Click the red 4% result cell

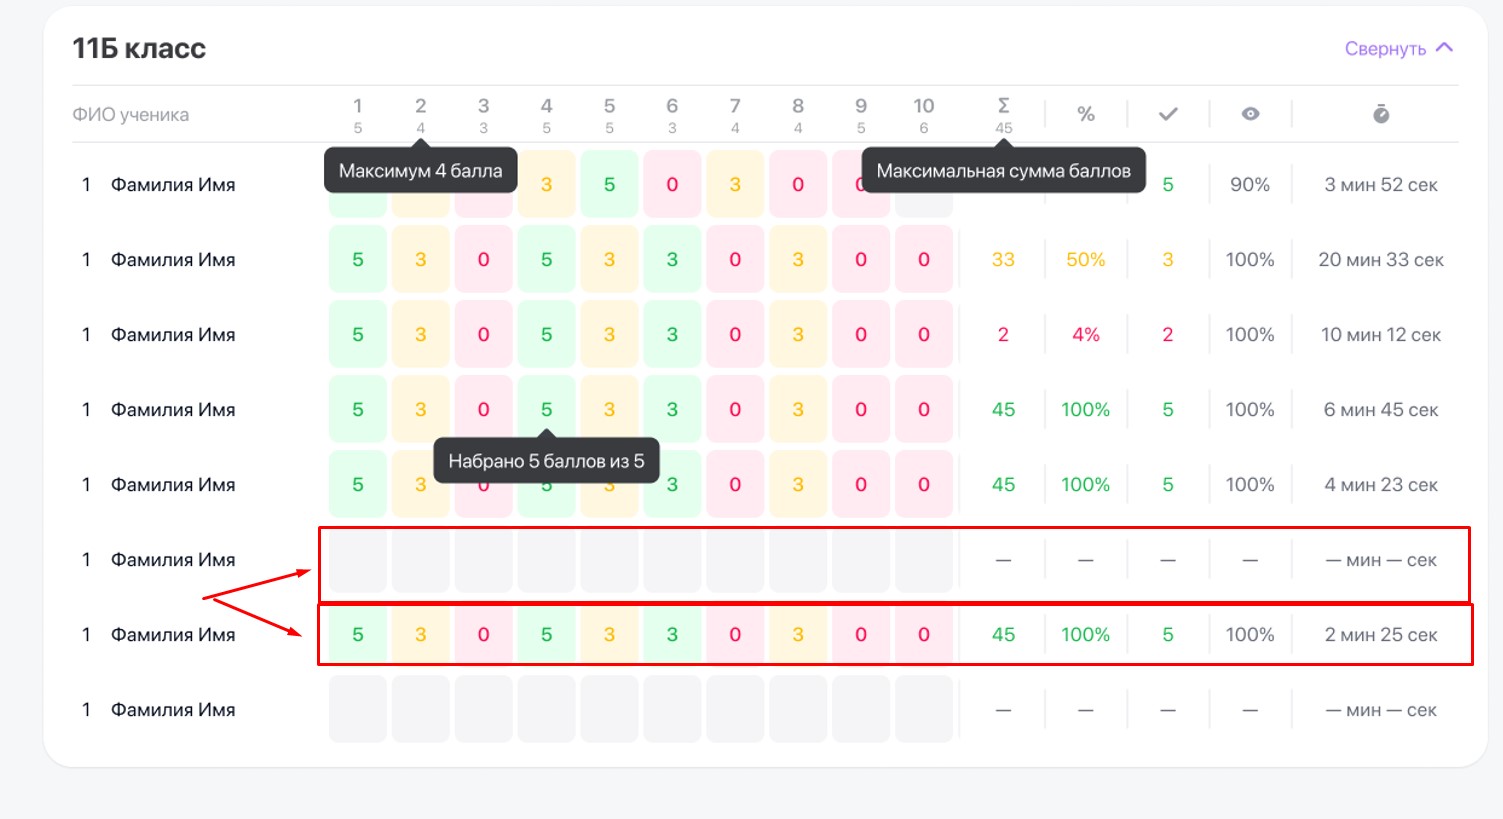[x=1086, y=335]
